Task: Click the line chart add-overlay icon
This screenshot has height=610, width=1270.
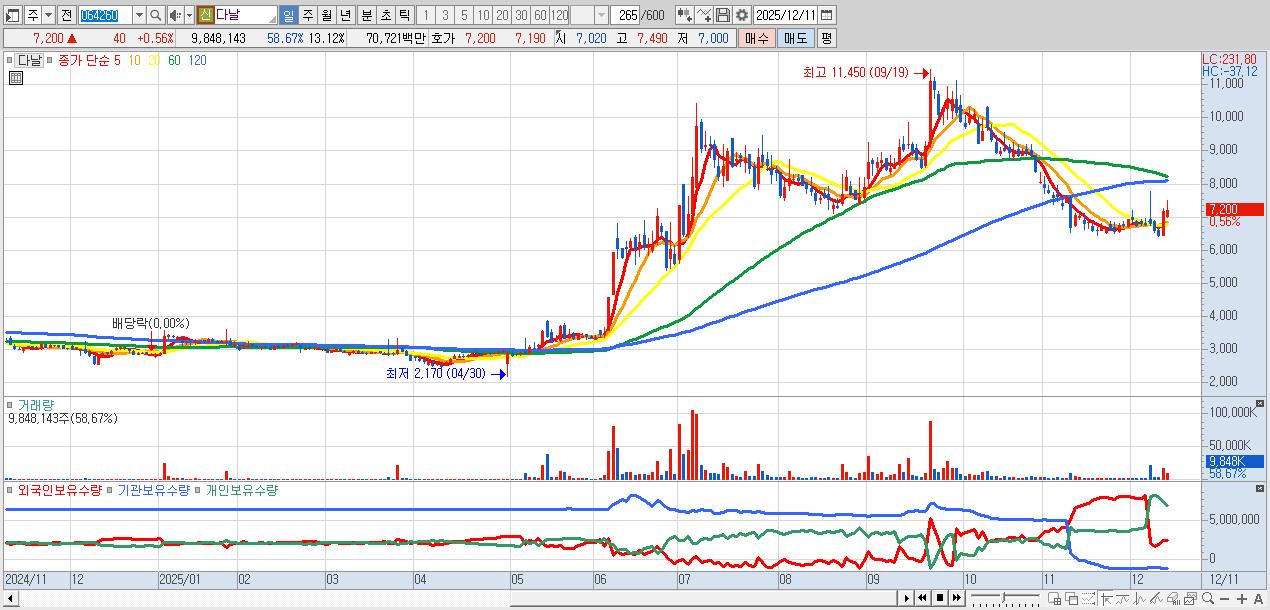Action: [703, 15]
